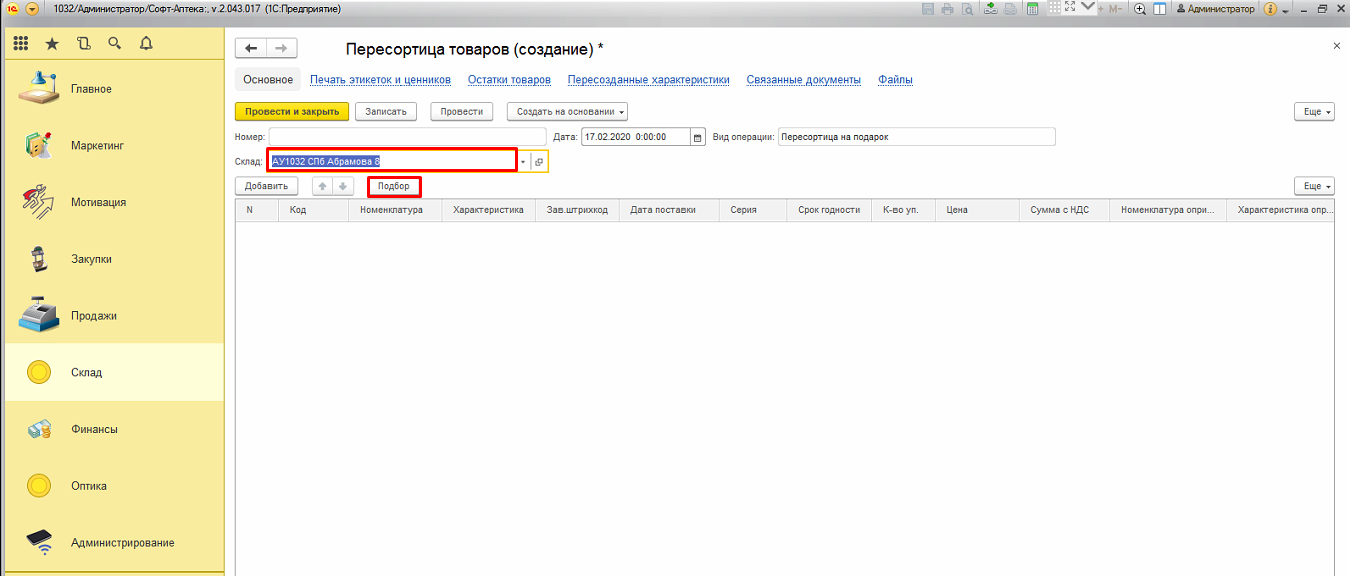Open the Склад section in sidebar
Image resolution: width=1350 pixels, height=576 pixels.
(x=87, y=372)
